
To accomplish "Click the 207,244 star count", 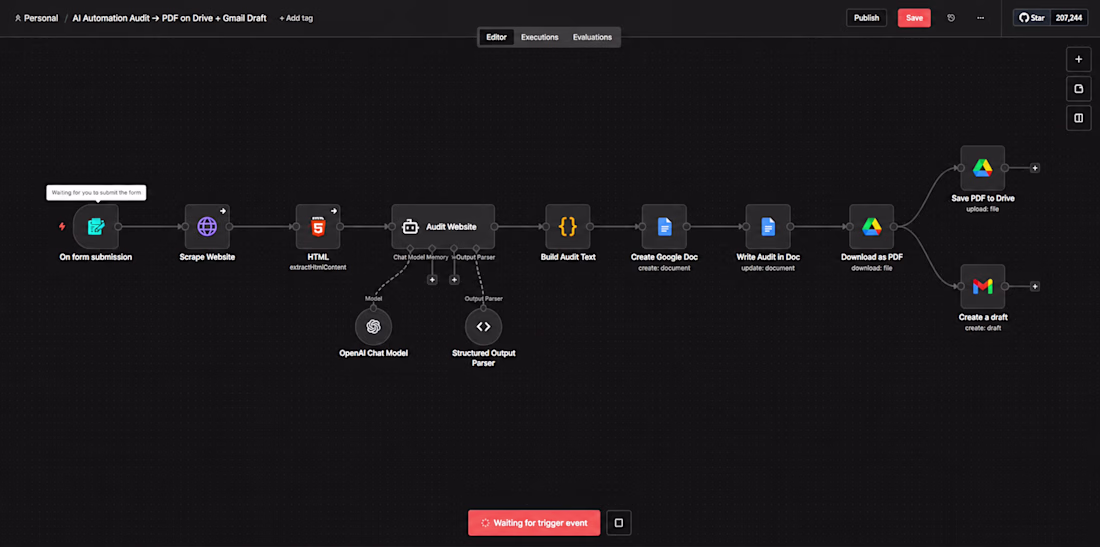I will click(x=1069, y=18).
